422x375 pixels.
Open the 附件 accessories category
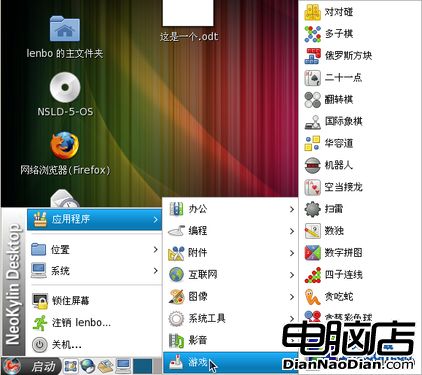coord(230,253)
